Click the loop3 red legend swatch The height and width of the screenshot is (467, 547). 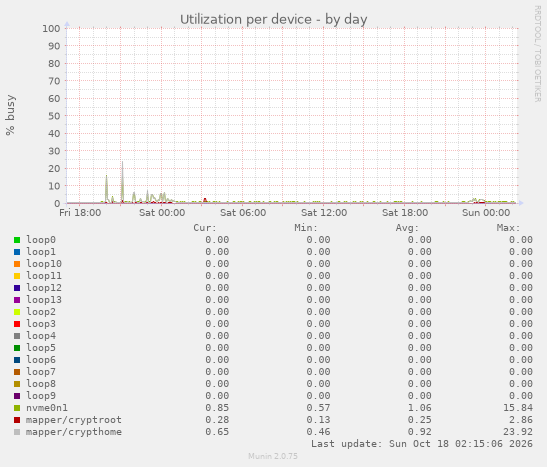tap(17, 324)
